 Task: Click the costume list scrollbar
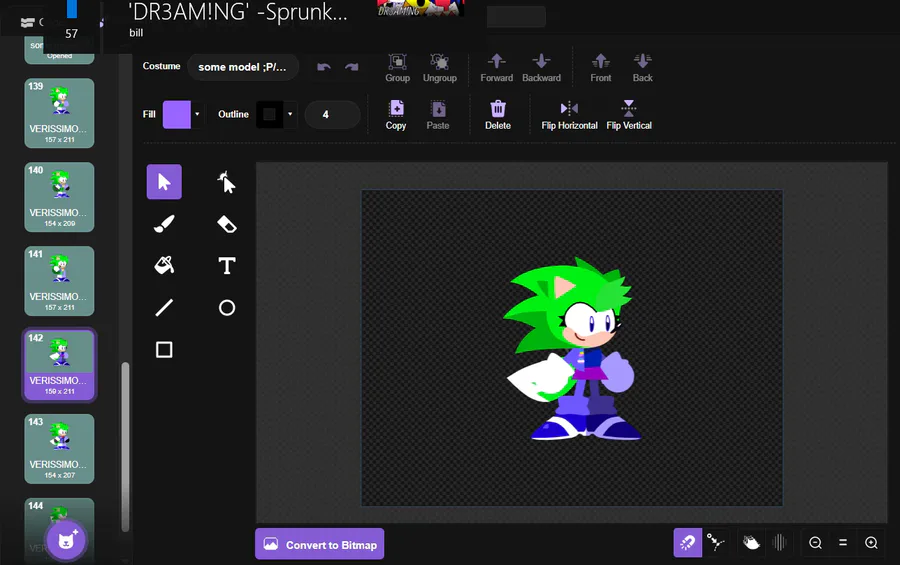125,447
